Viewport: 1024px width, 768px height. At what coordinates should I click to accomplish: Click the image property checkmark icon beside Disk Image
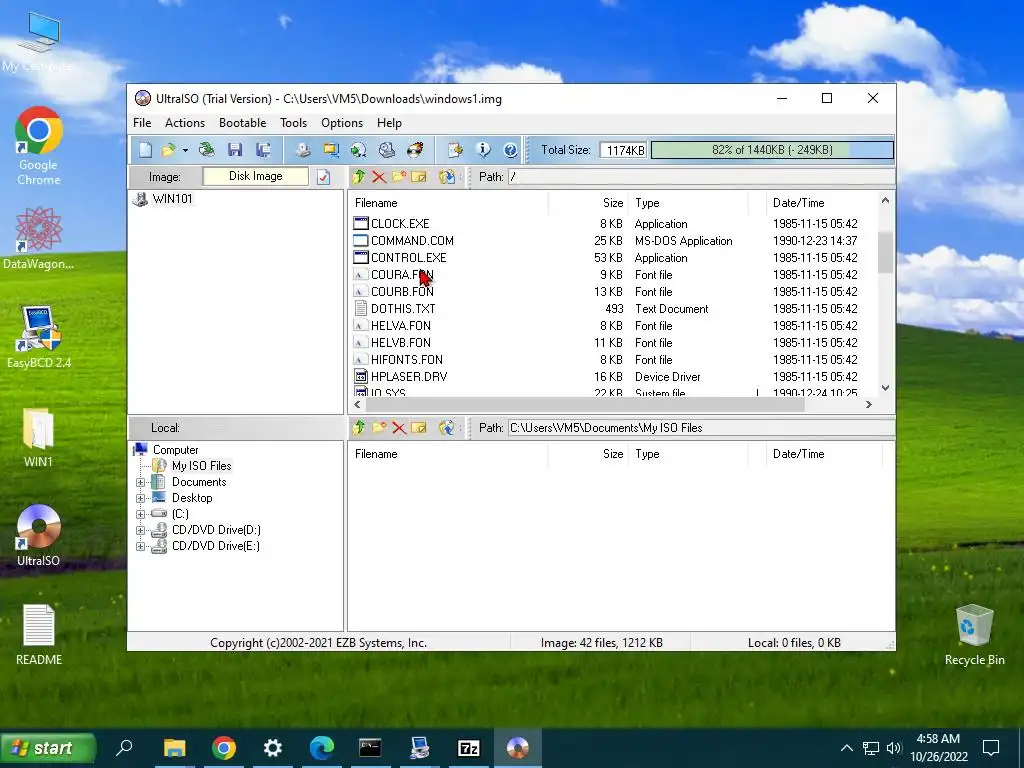point(324,177)
